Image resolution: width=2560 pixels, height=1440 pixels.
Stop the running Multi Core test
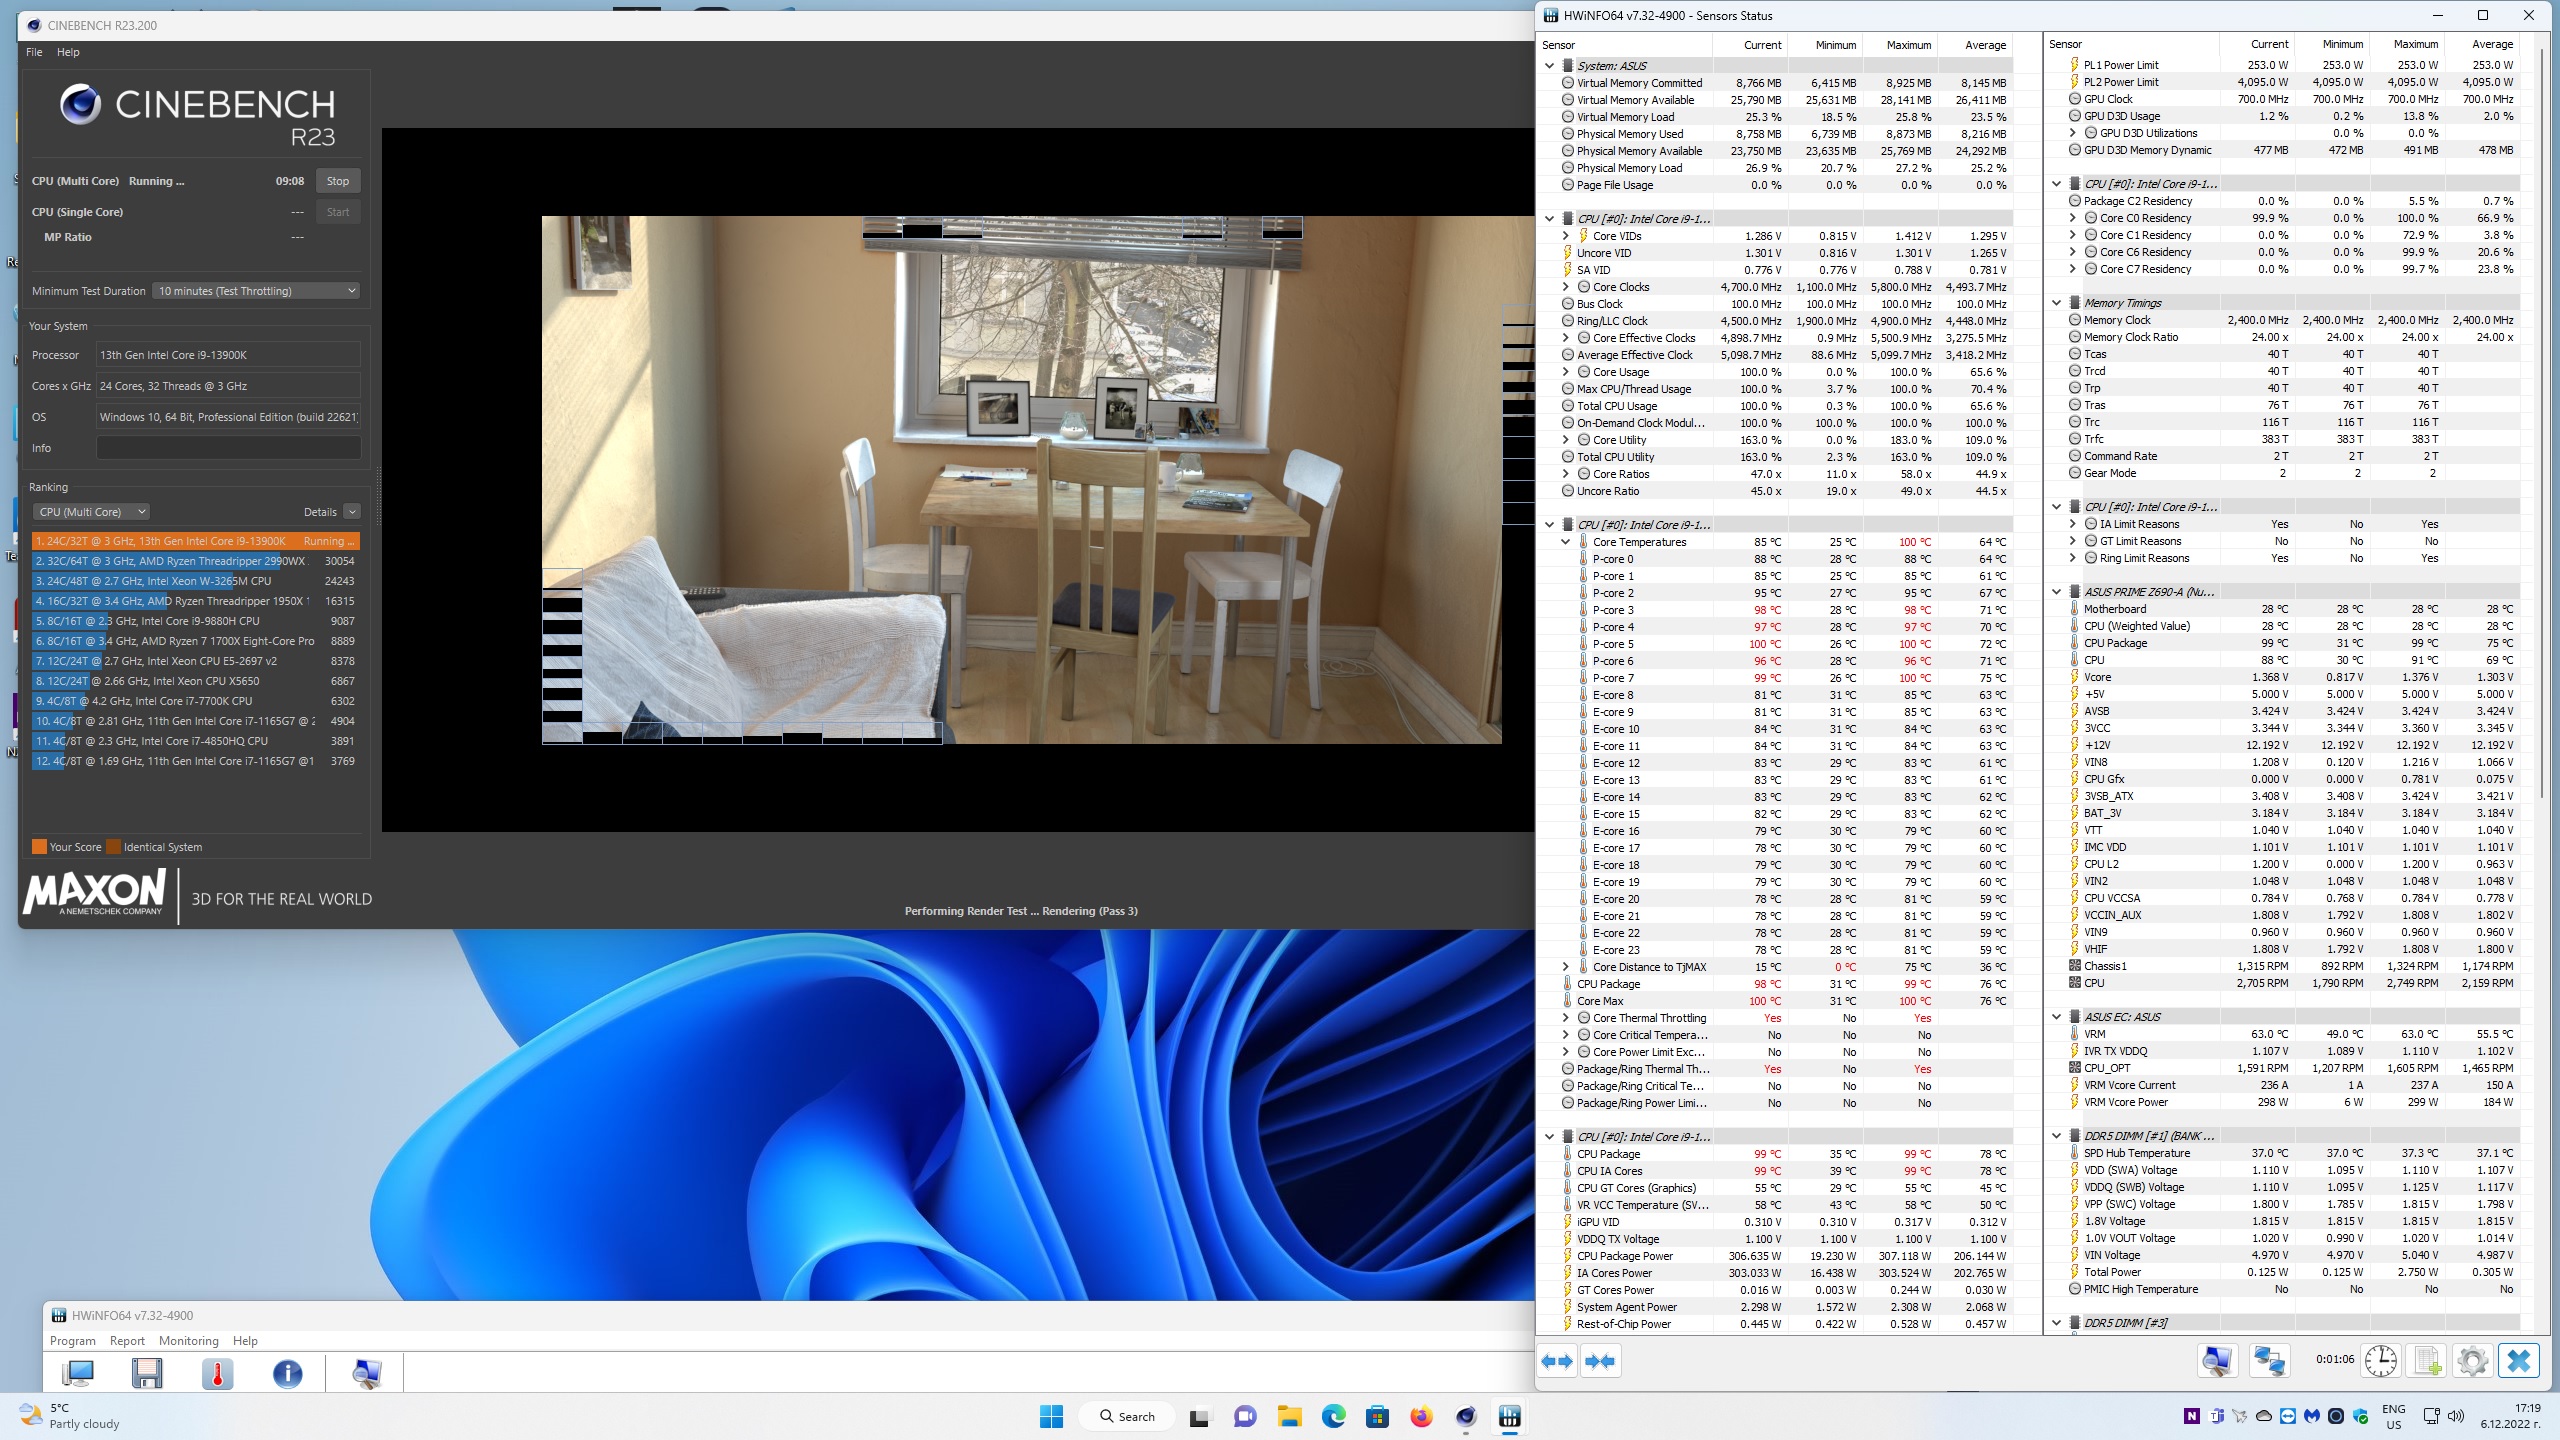338,181
